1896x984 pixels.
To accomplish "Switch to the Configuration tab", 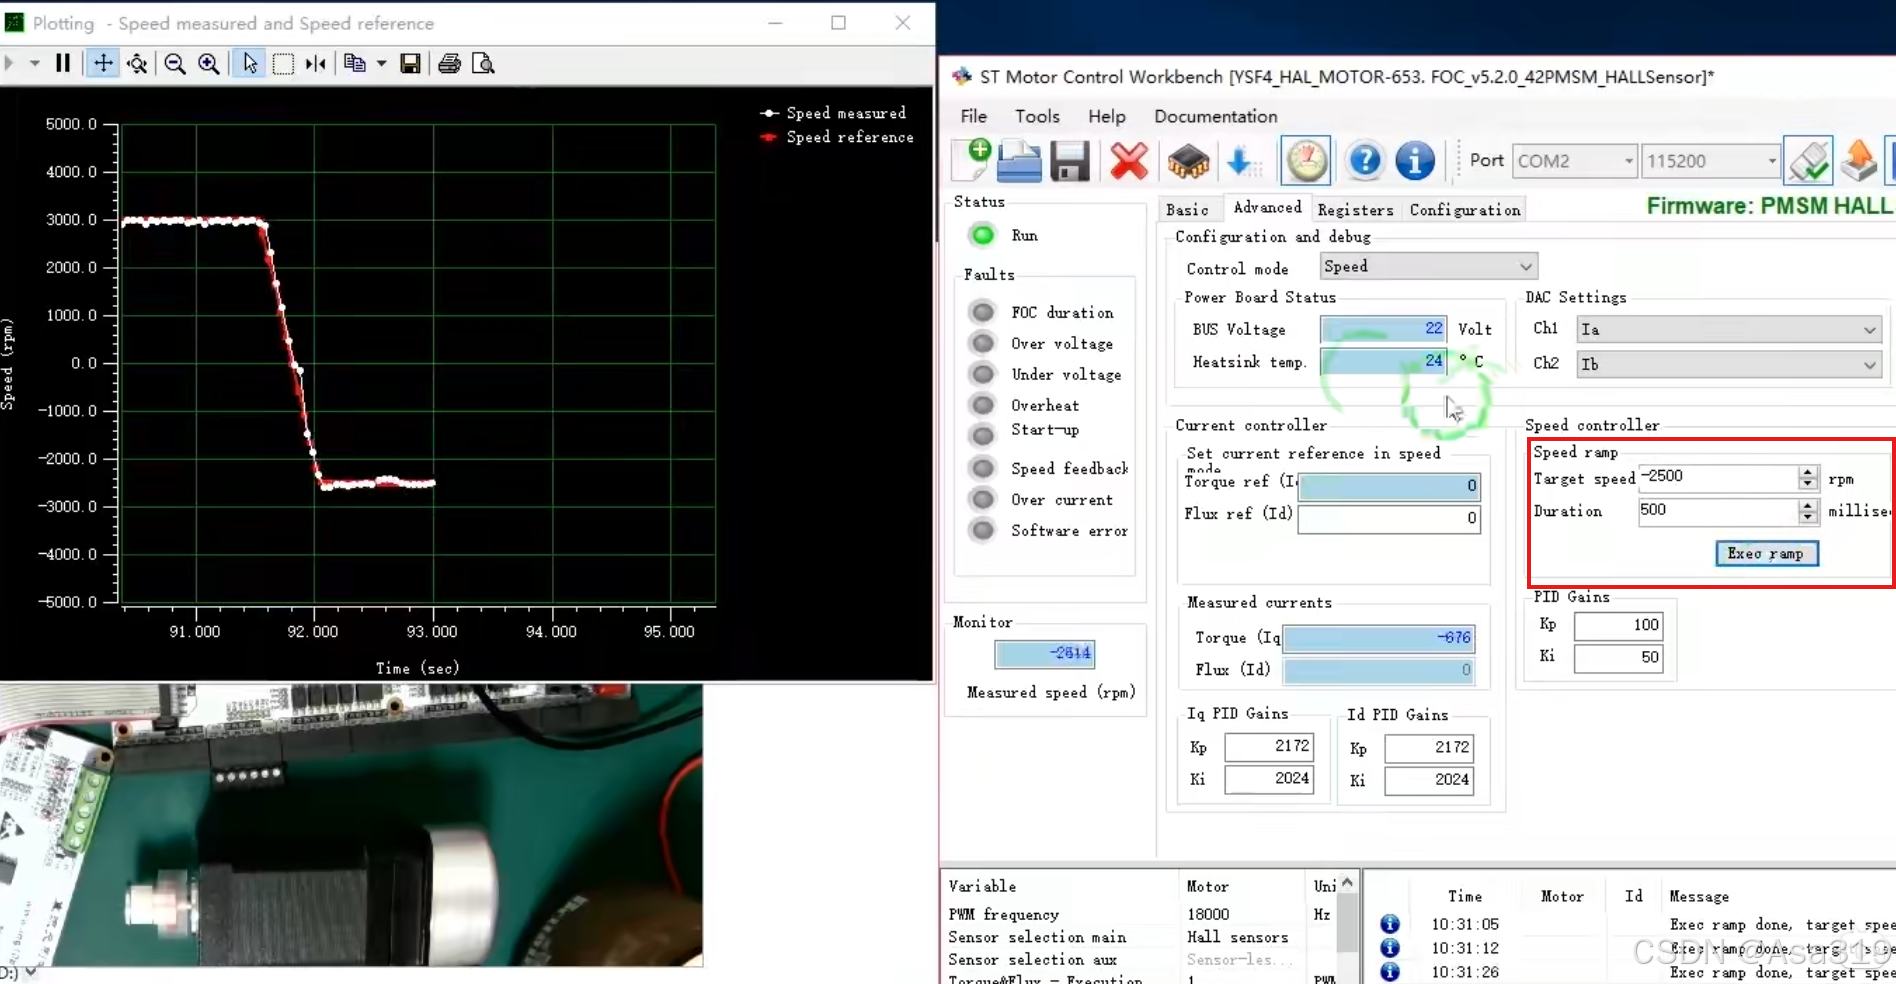I will (1465, 210).
